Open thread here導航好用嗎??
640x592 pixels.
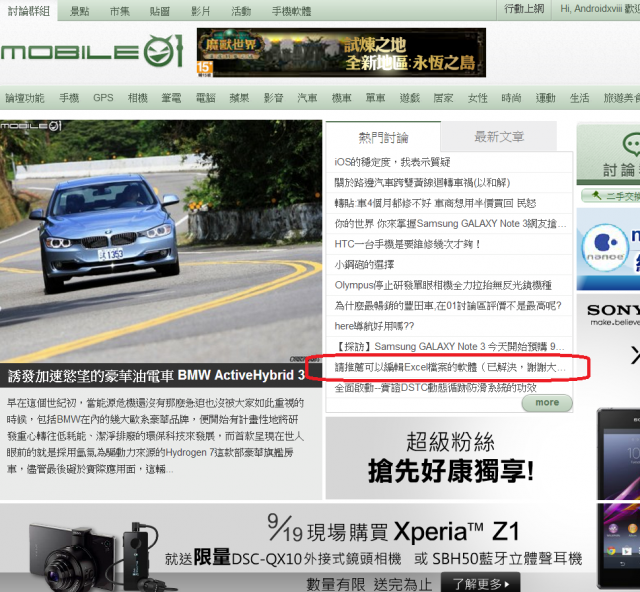point(374,326)
